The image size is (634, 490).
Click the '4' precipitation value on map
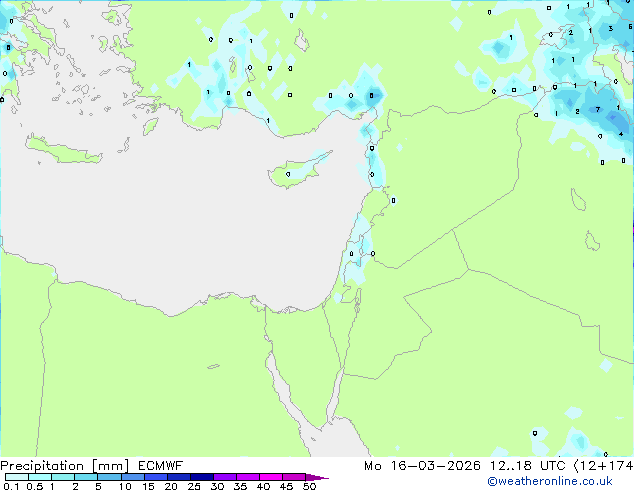click(621, 134)
